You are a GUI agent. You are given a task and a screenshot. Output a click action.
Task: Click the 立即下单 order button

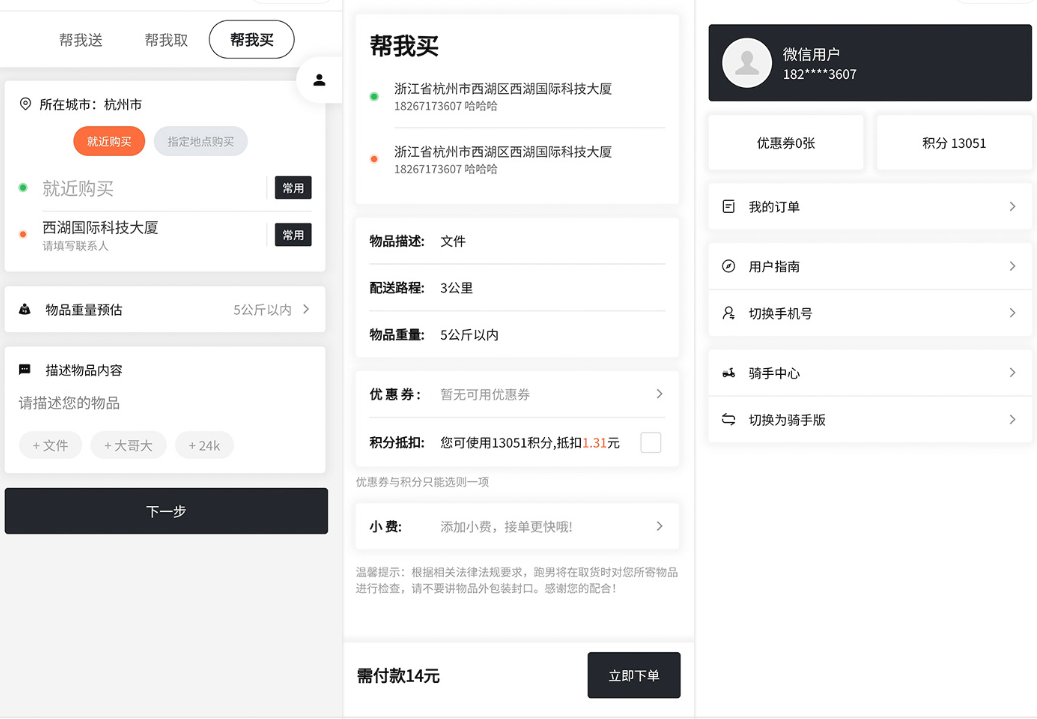pyautogui.click(x=633, y=675)
